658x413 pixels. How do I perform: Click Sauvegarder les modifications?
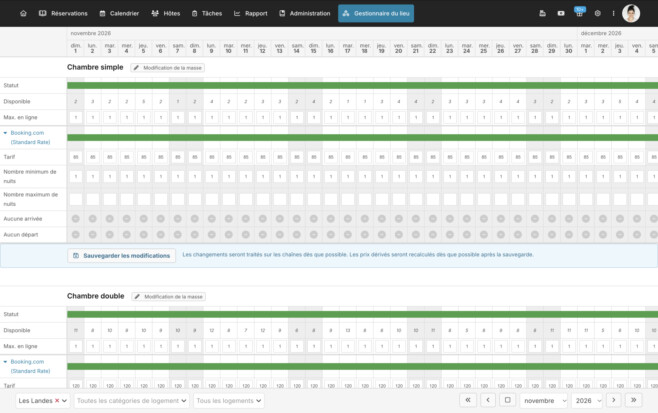click(x=122, y=256)
